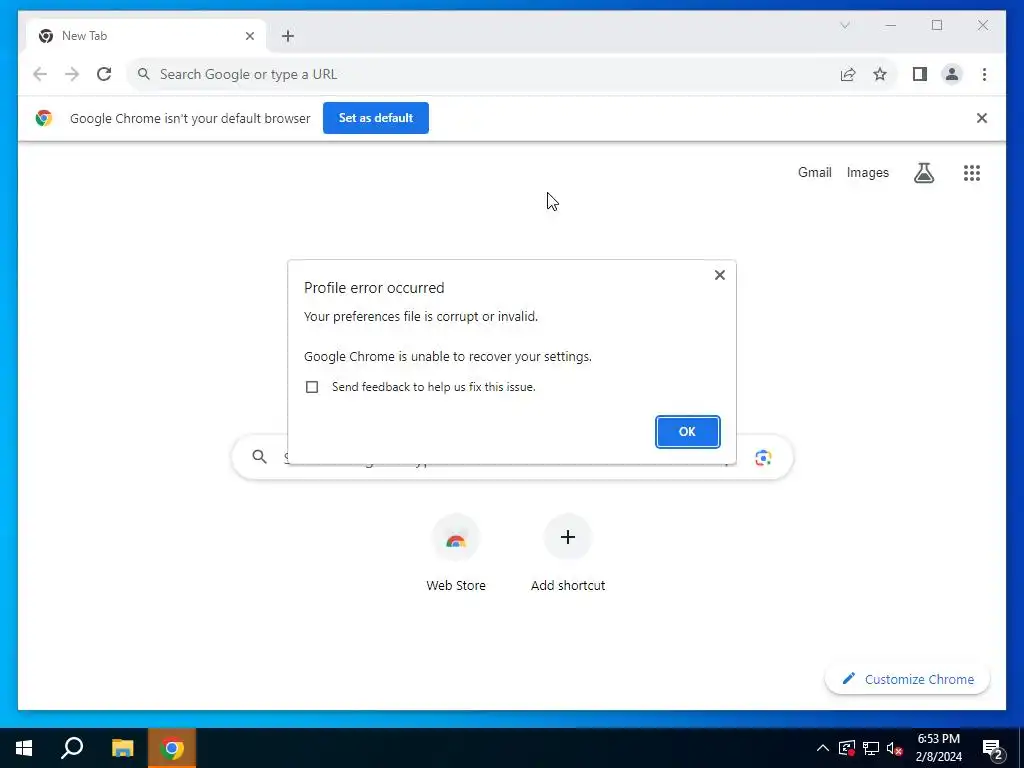Open the Gmail link
This screenshot has width=1024, height=768.
[814, 172]
